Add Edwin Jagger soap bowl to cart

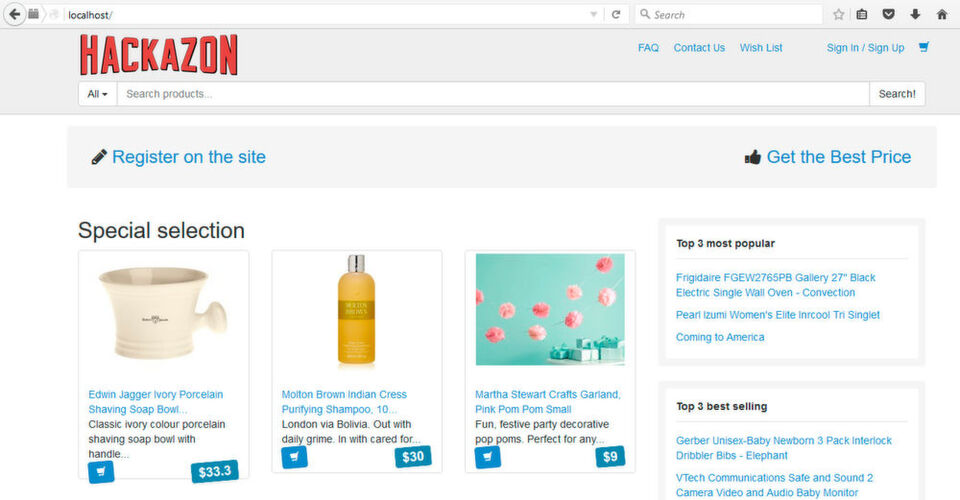(101, 471)
